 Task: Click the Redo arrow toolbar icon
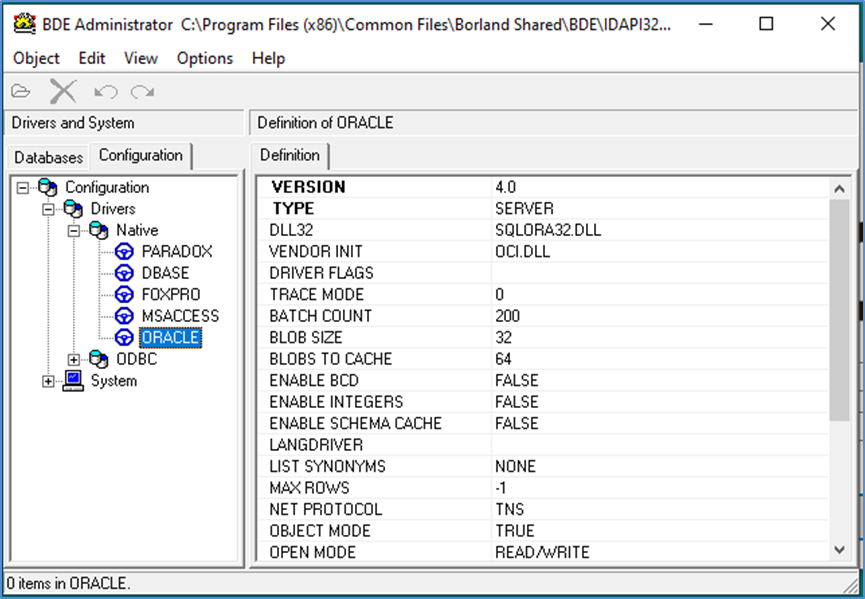pyautogui.click(x=142, y=92)
